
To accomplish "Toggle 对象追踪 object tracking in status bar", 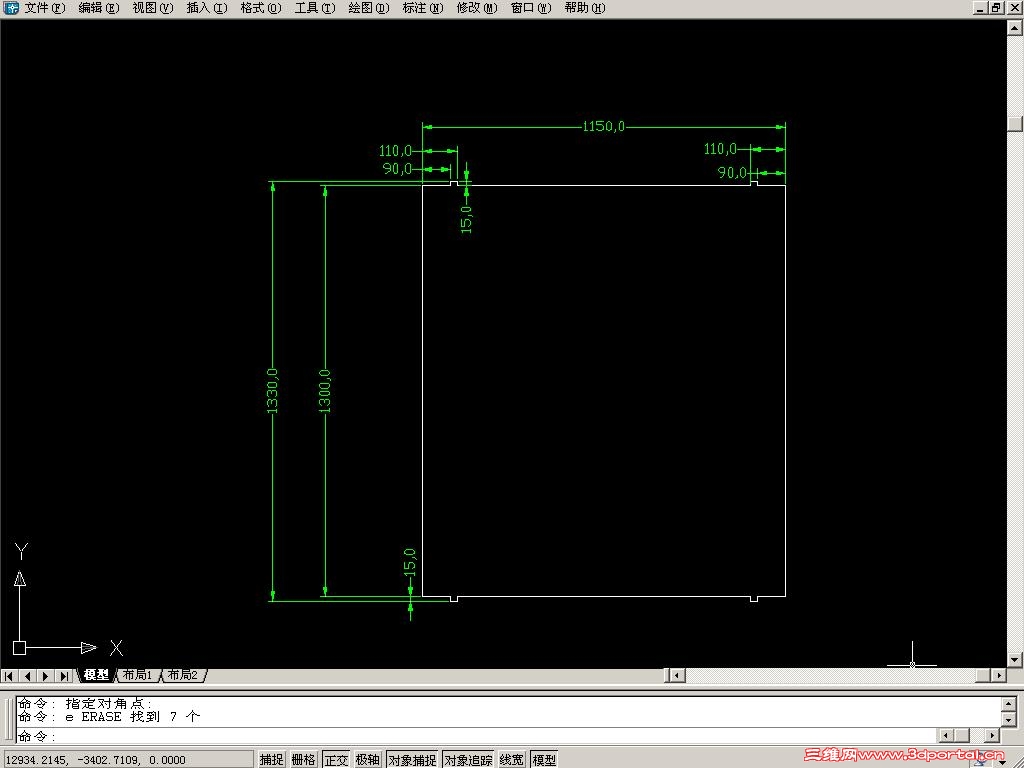I will point(468,759).
